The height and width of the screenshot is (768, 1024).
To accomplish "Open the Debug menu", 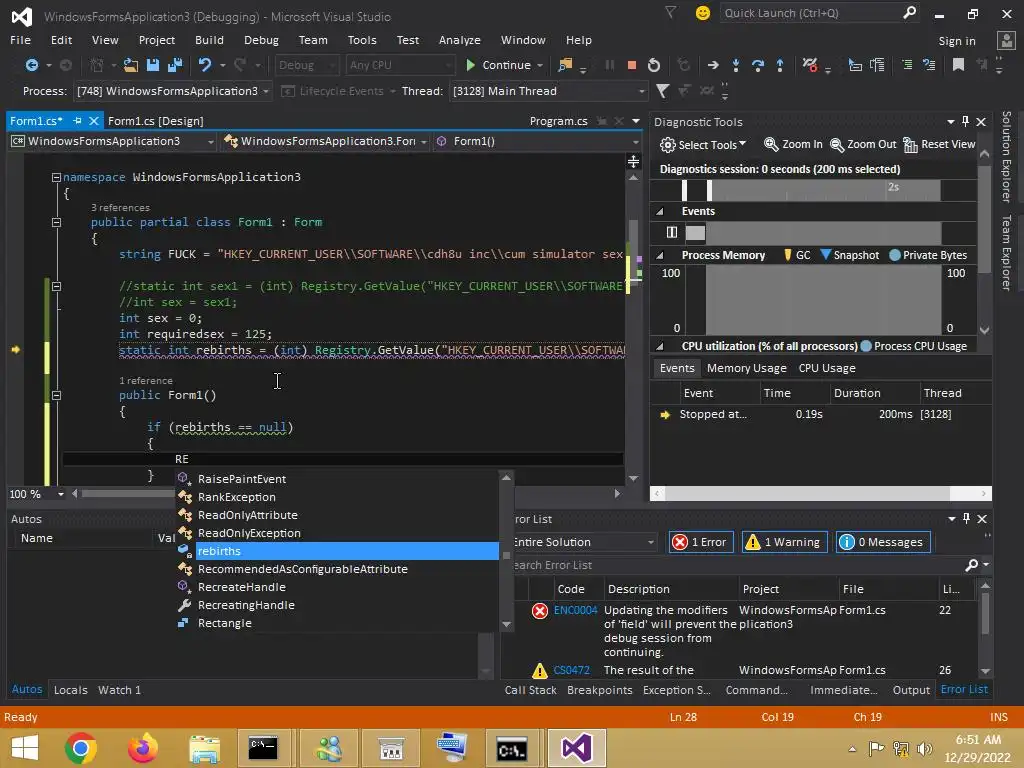I will (261, 40).
